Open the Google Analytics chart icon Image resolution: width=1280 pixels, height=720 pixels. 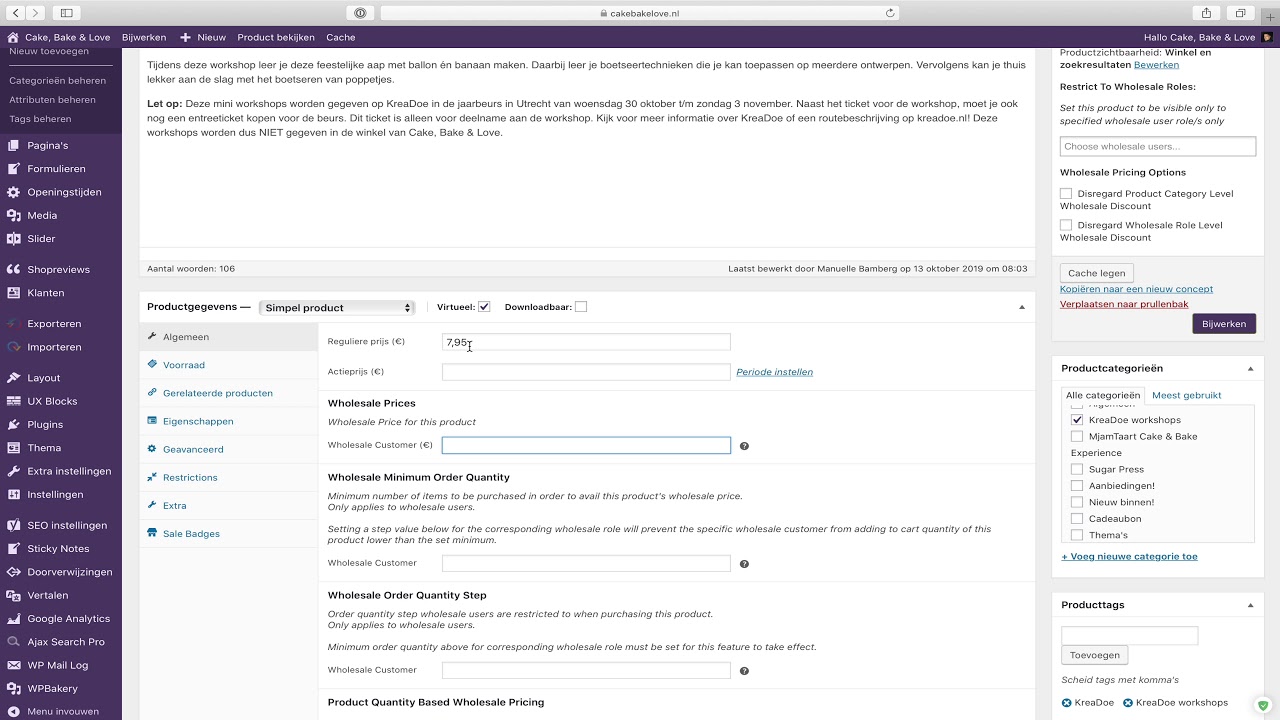click(x=13, y=618)
